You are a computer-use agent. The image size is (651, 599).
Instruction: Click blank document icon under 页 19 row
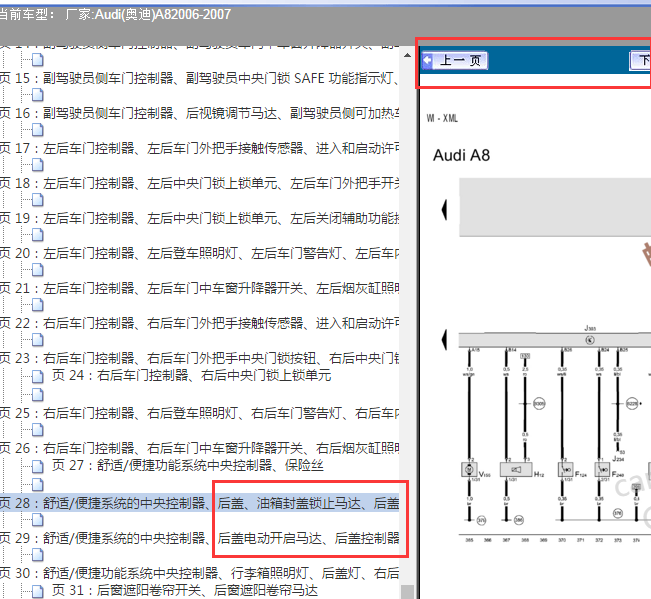tap(38, 235)
